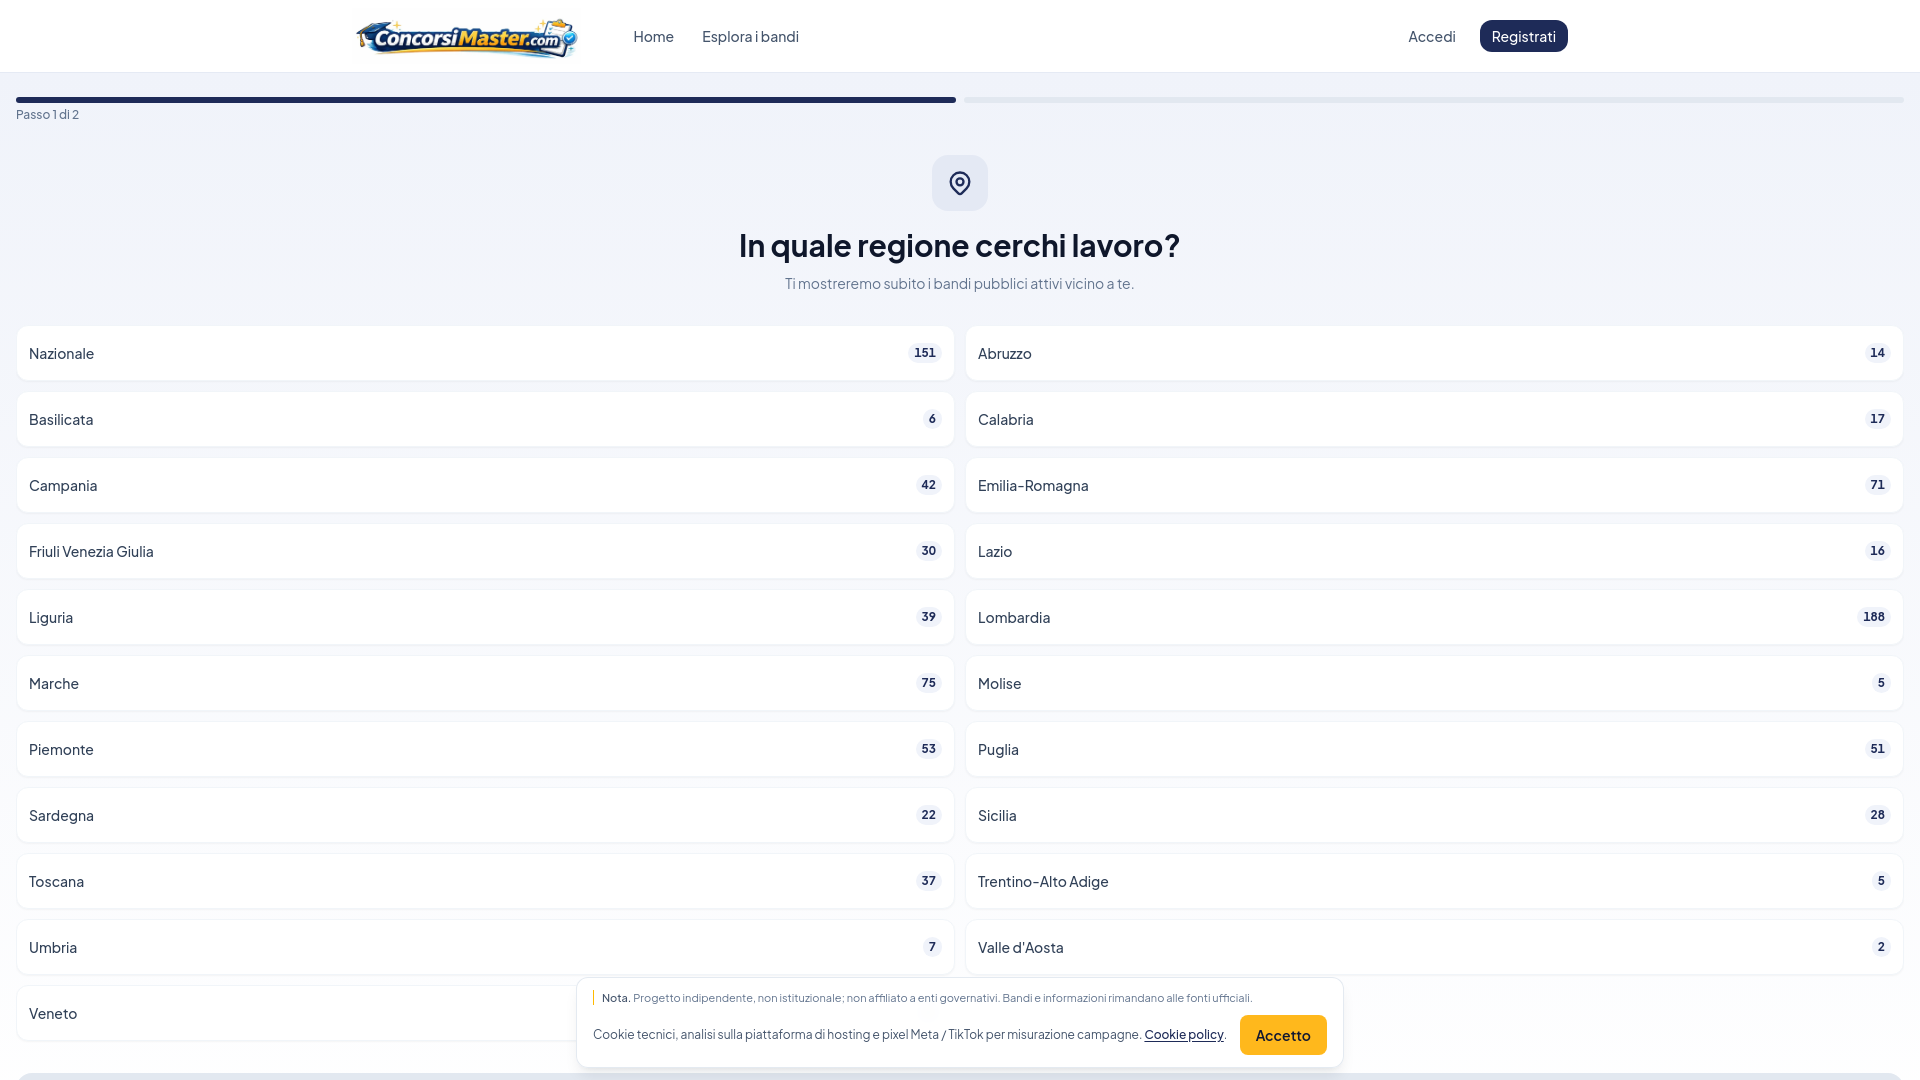Image resolution: width=1920 pixels, height=1080 pixels.
Task: Select the Lazio region option
Action: (1434, 551)
